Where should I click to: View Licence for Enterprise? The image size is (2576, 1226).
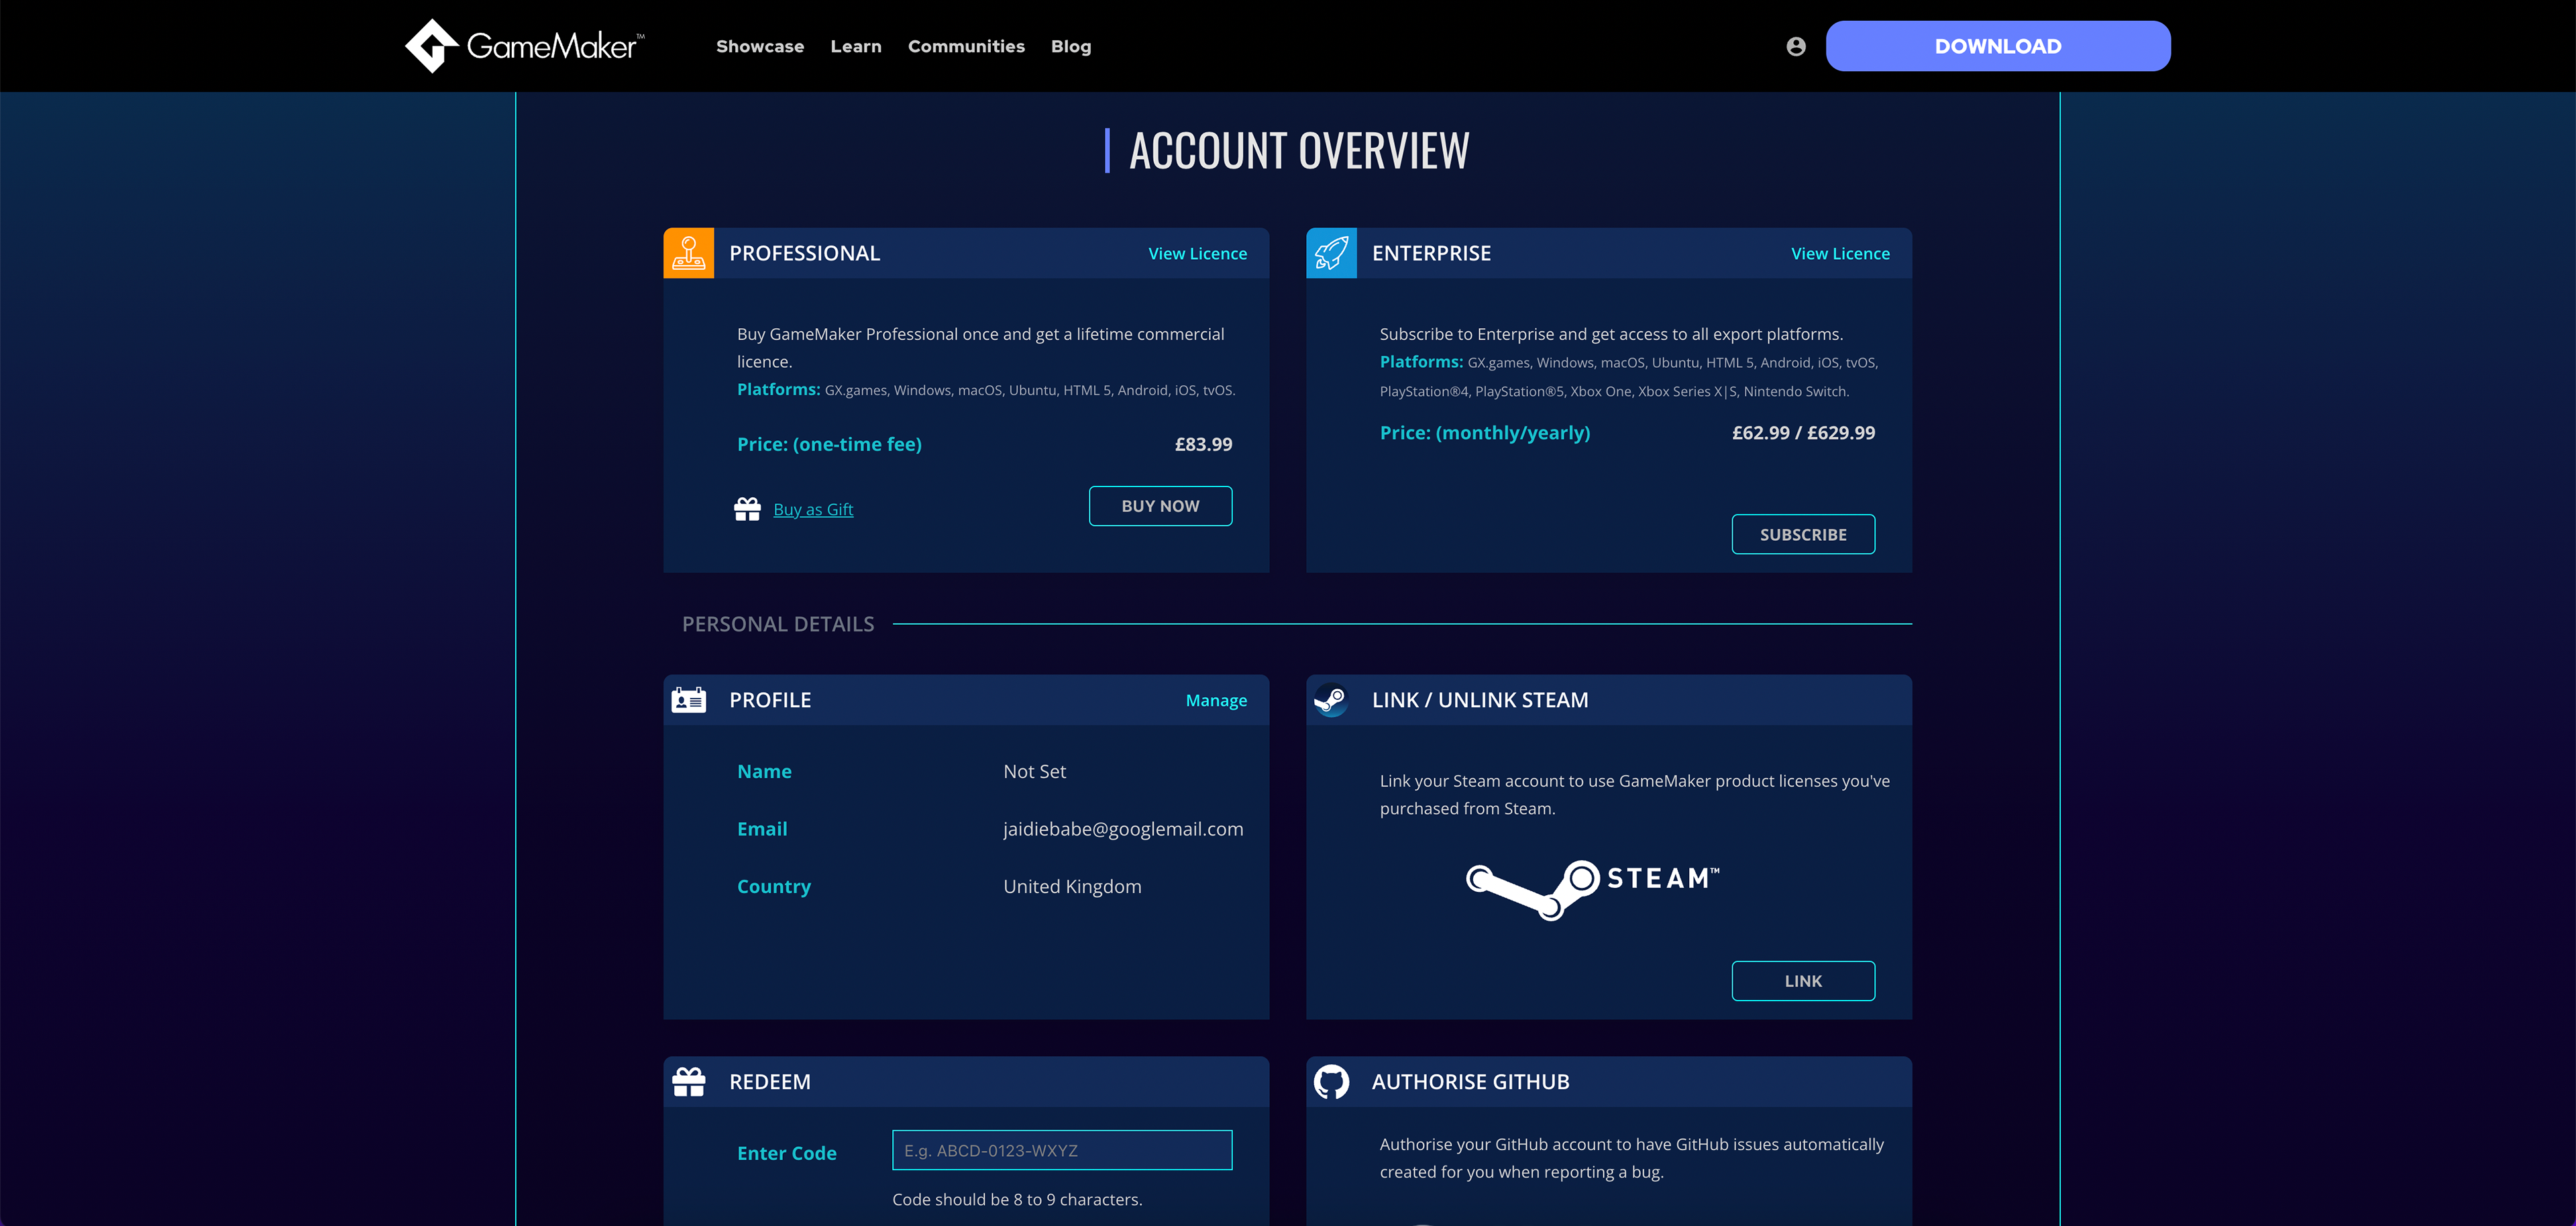point(1840,253)
